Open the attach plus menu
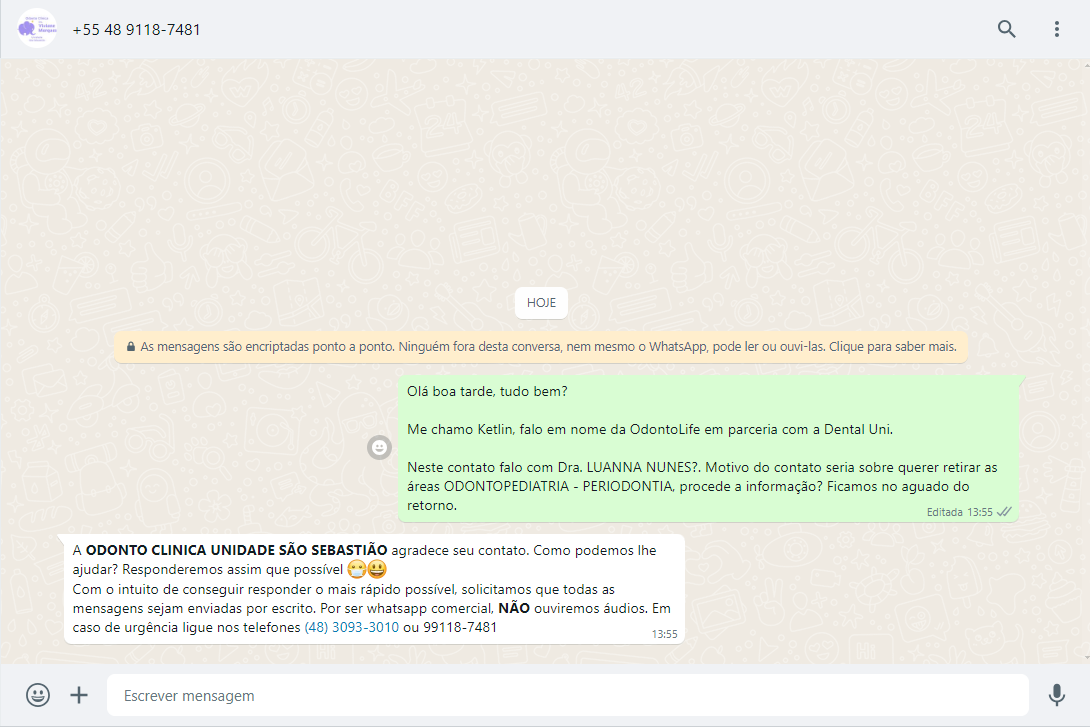The width and height of the screenshot is (1090, 727). [79, 695]
